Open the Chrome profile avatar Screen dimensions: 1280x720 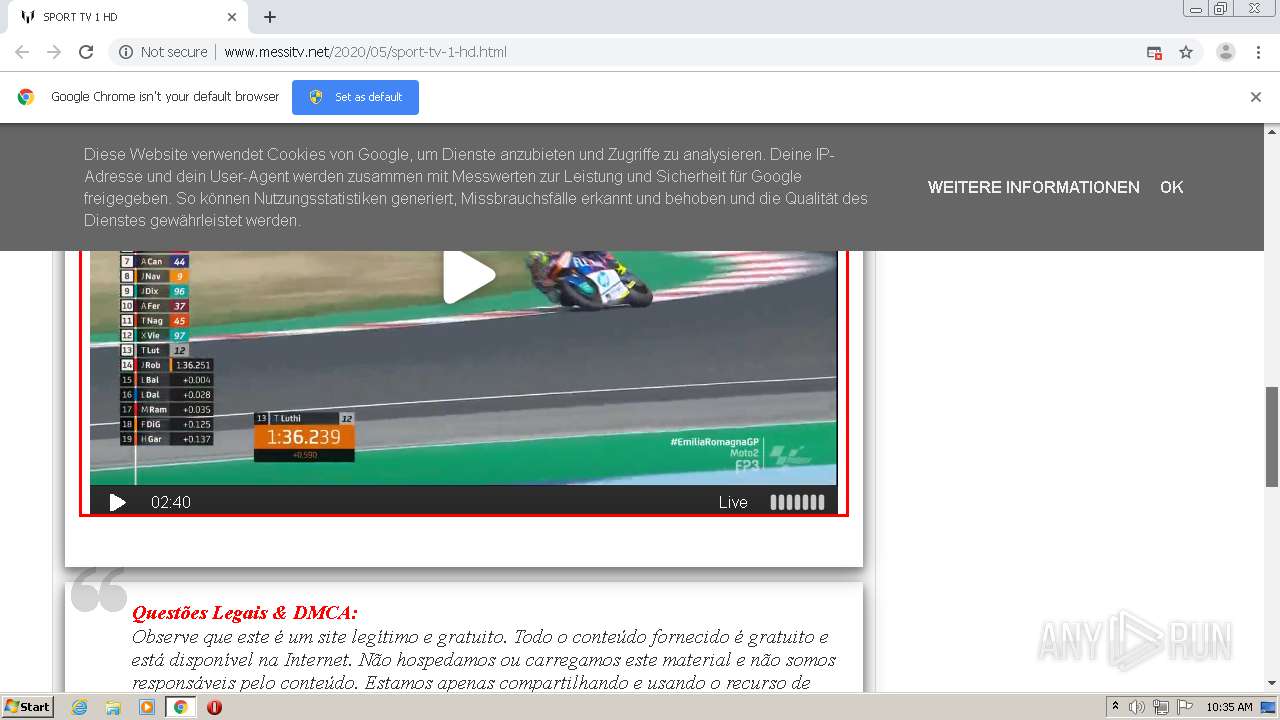1225,52
